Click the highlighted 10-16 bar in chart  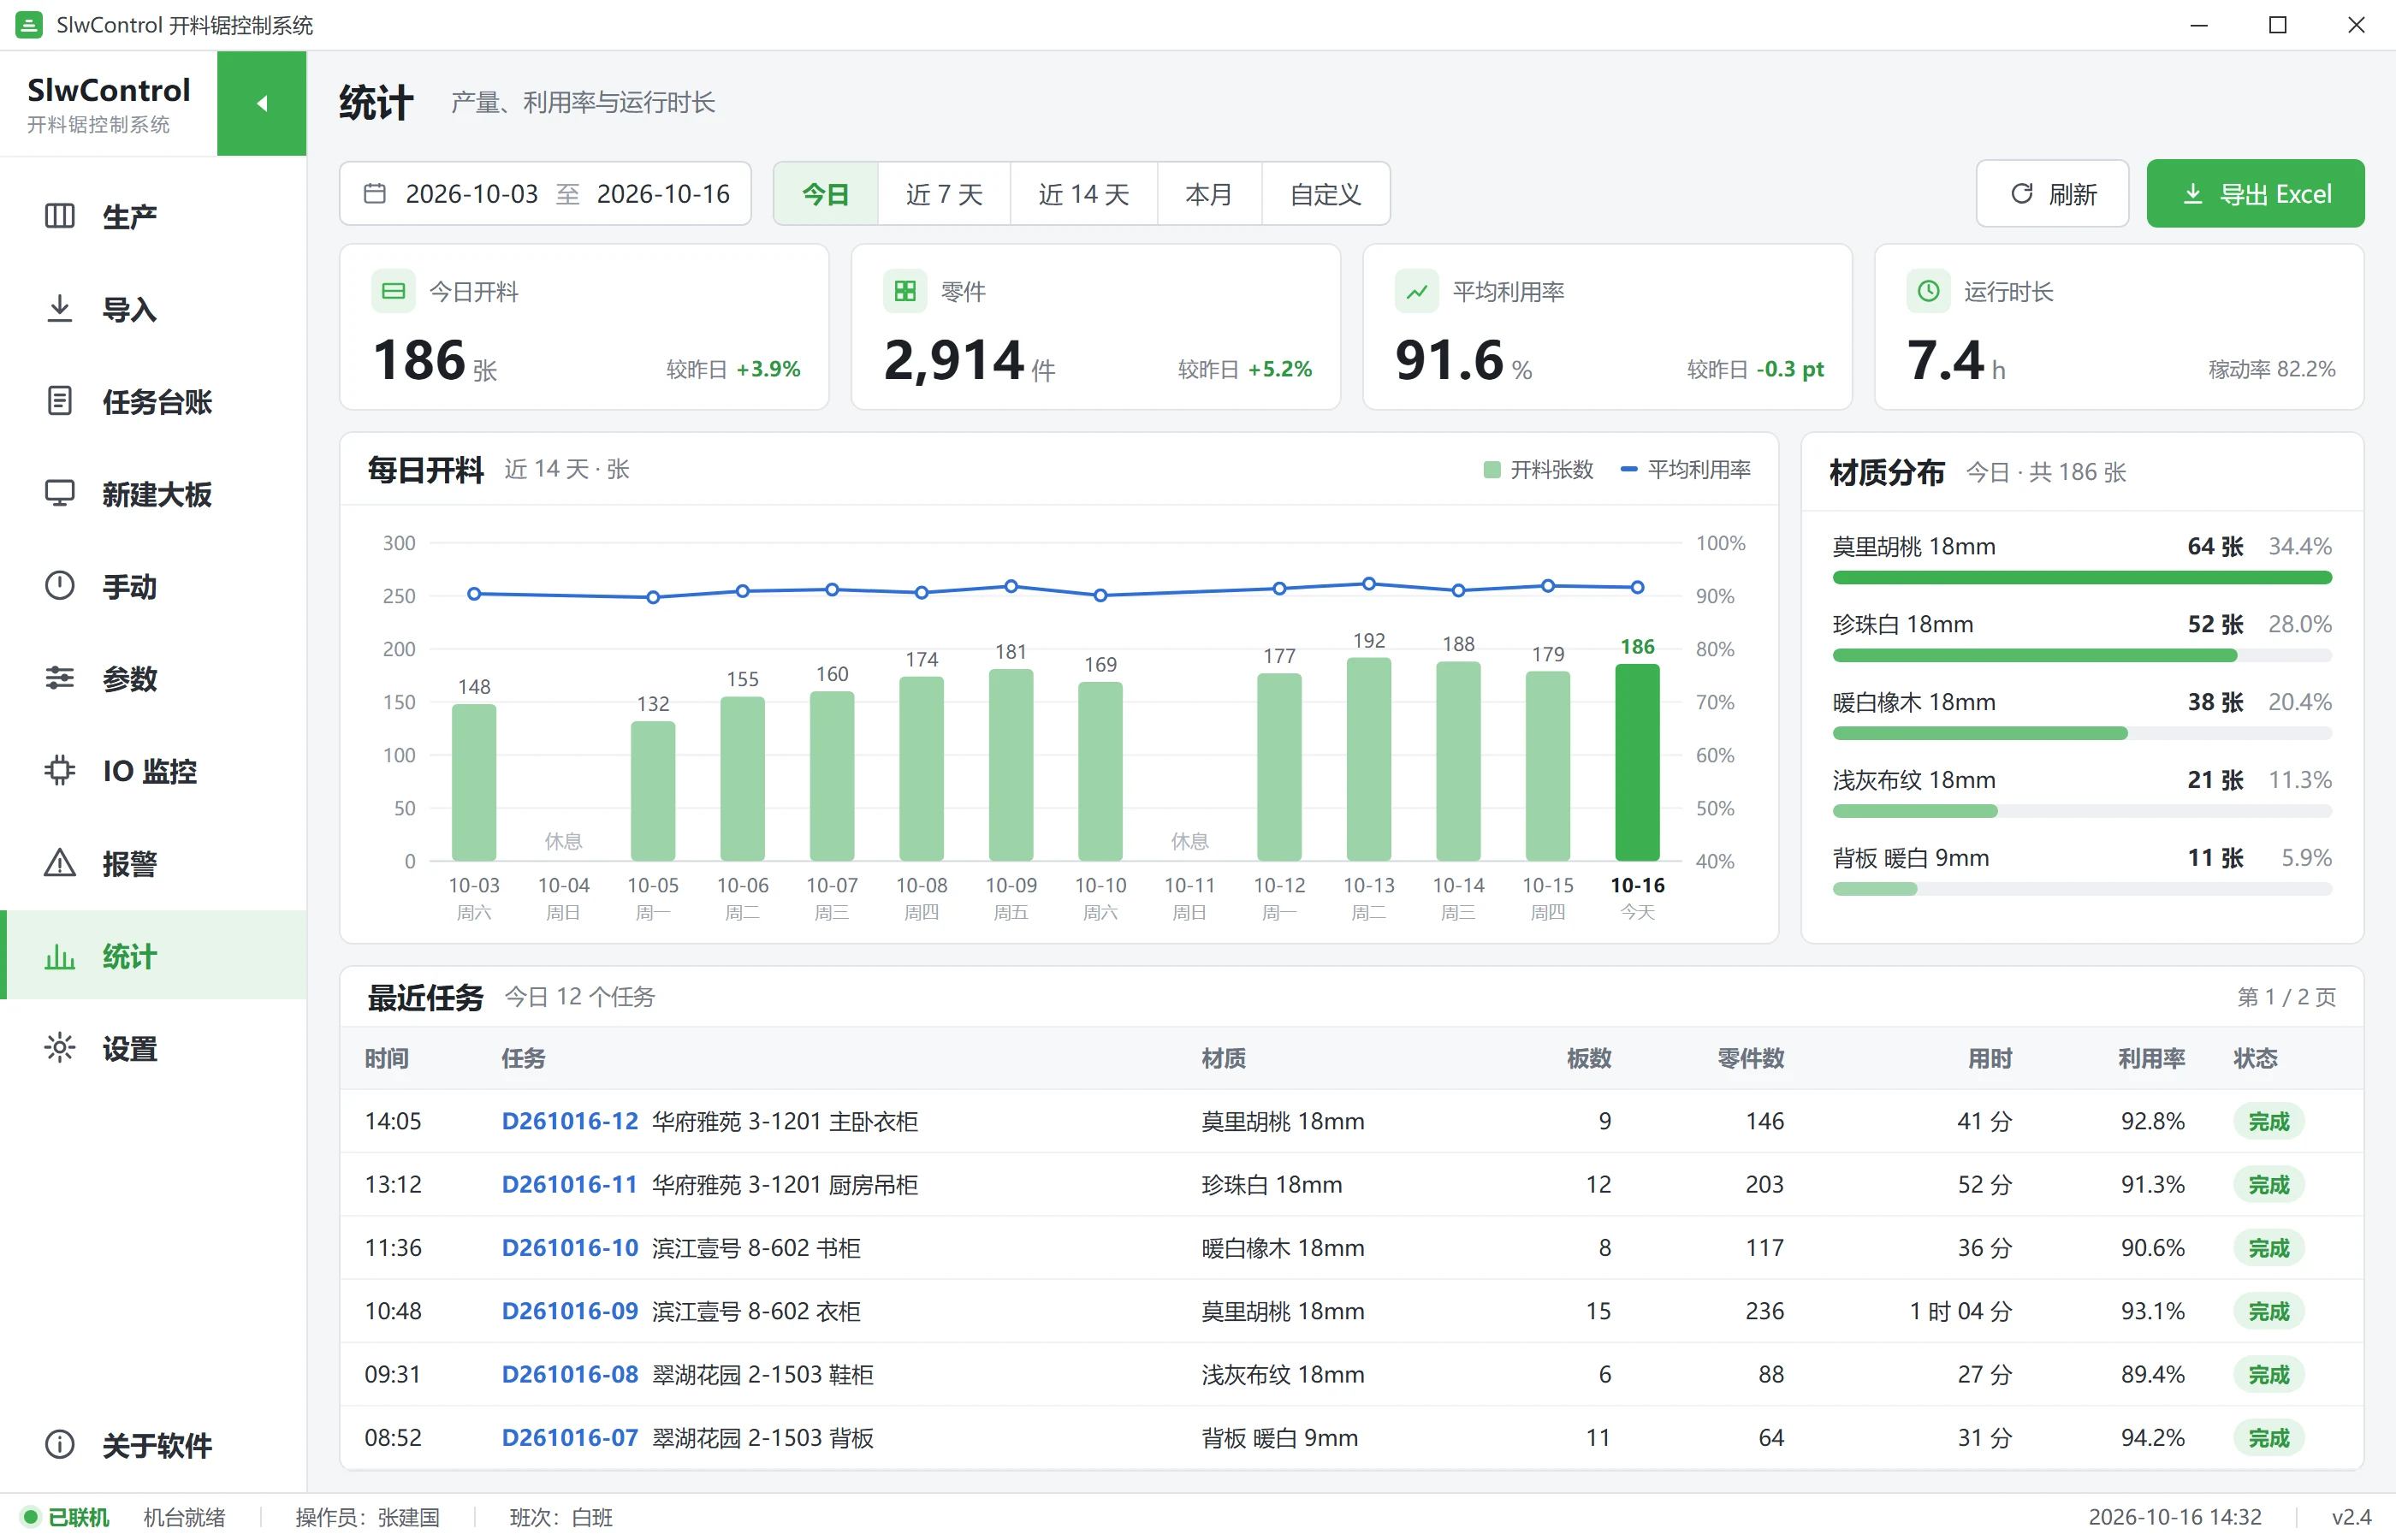(x=1637, y=762)
